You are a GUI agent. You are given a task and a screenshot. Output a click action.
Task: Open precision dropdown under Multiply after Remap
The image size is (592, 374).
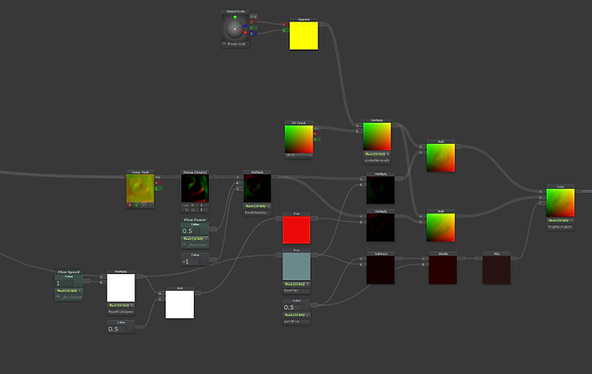tap(257, 206)
